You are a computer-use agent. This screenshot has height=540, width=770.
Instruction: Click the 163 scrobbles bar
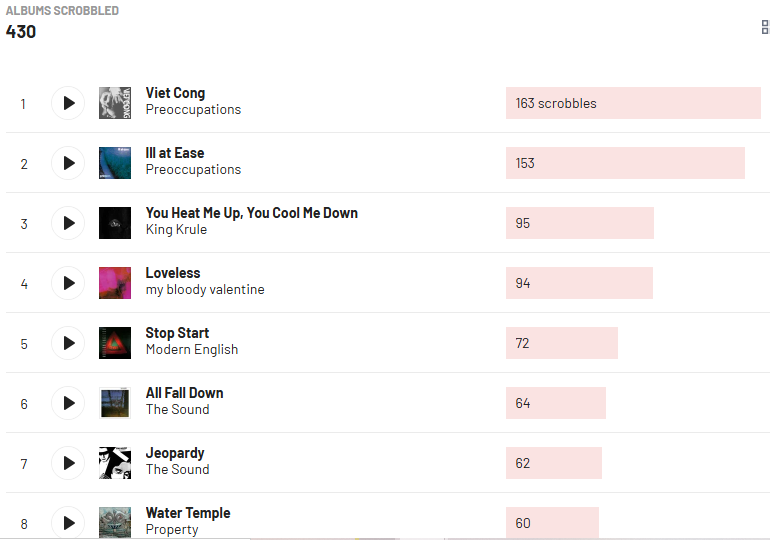[632, 103]
